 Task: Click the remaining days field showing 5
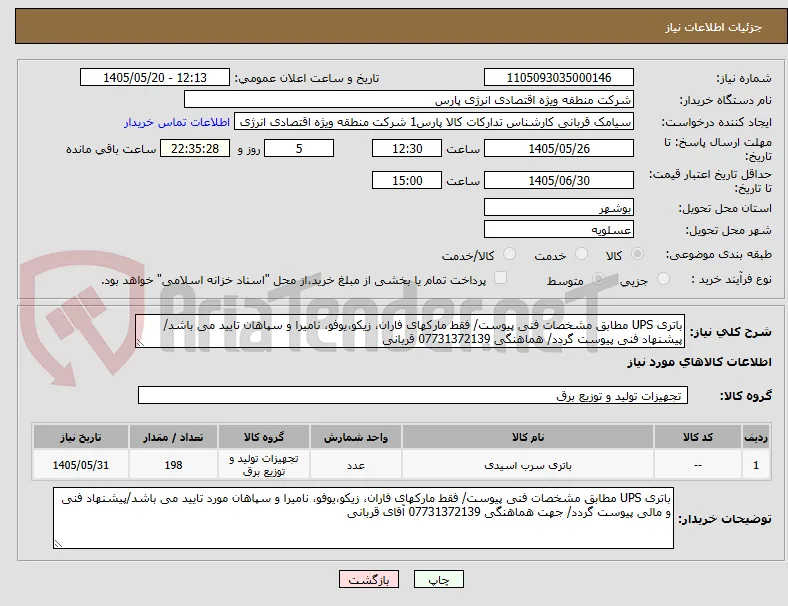(x=299, y=148)
